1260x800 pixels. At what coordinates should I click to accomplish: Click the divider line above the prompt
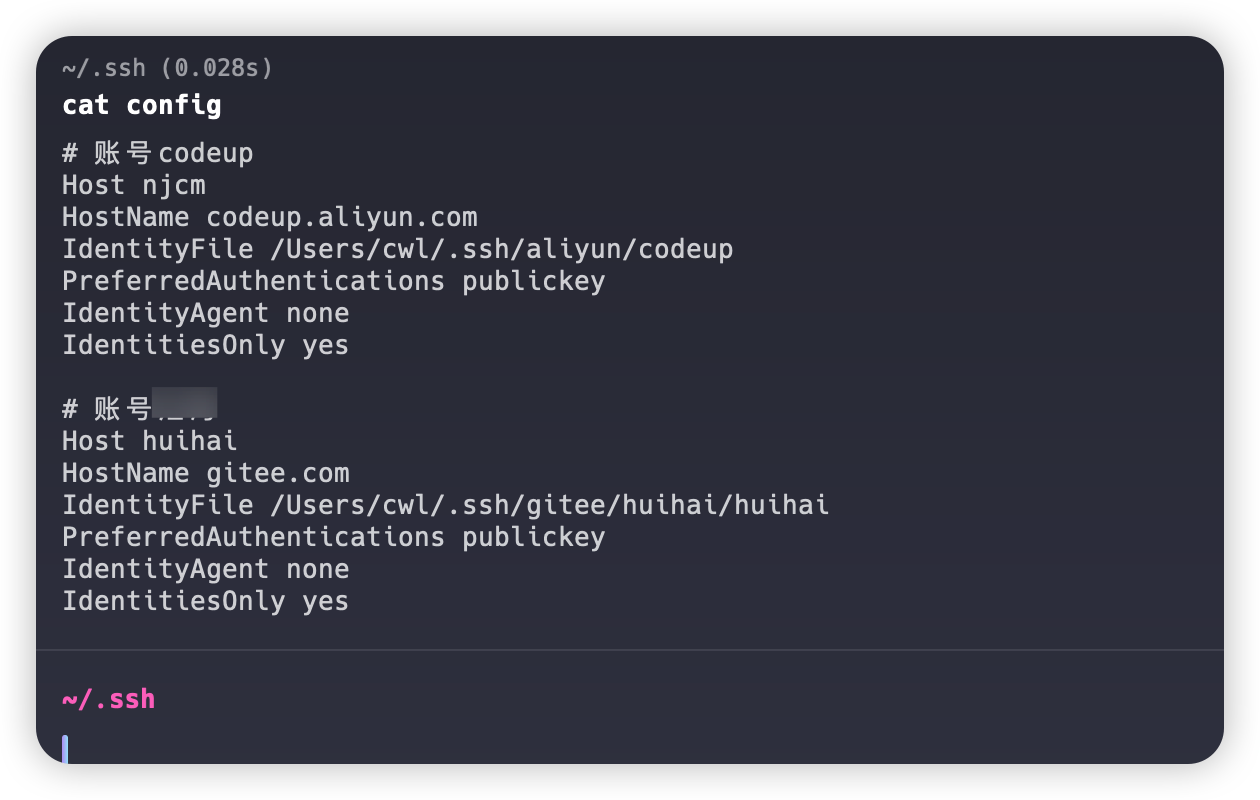point(630,650)
